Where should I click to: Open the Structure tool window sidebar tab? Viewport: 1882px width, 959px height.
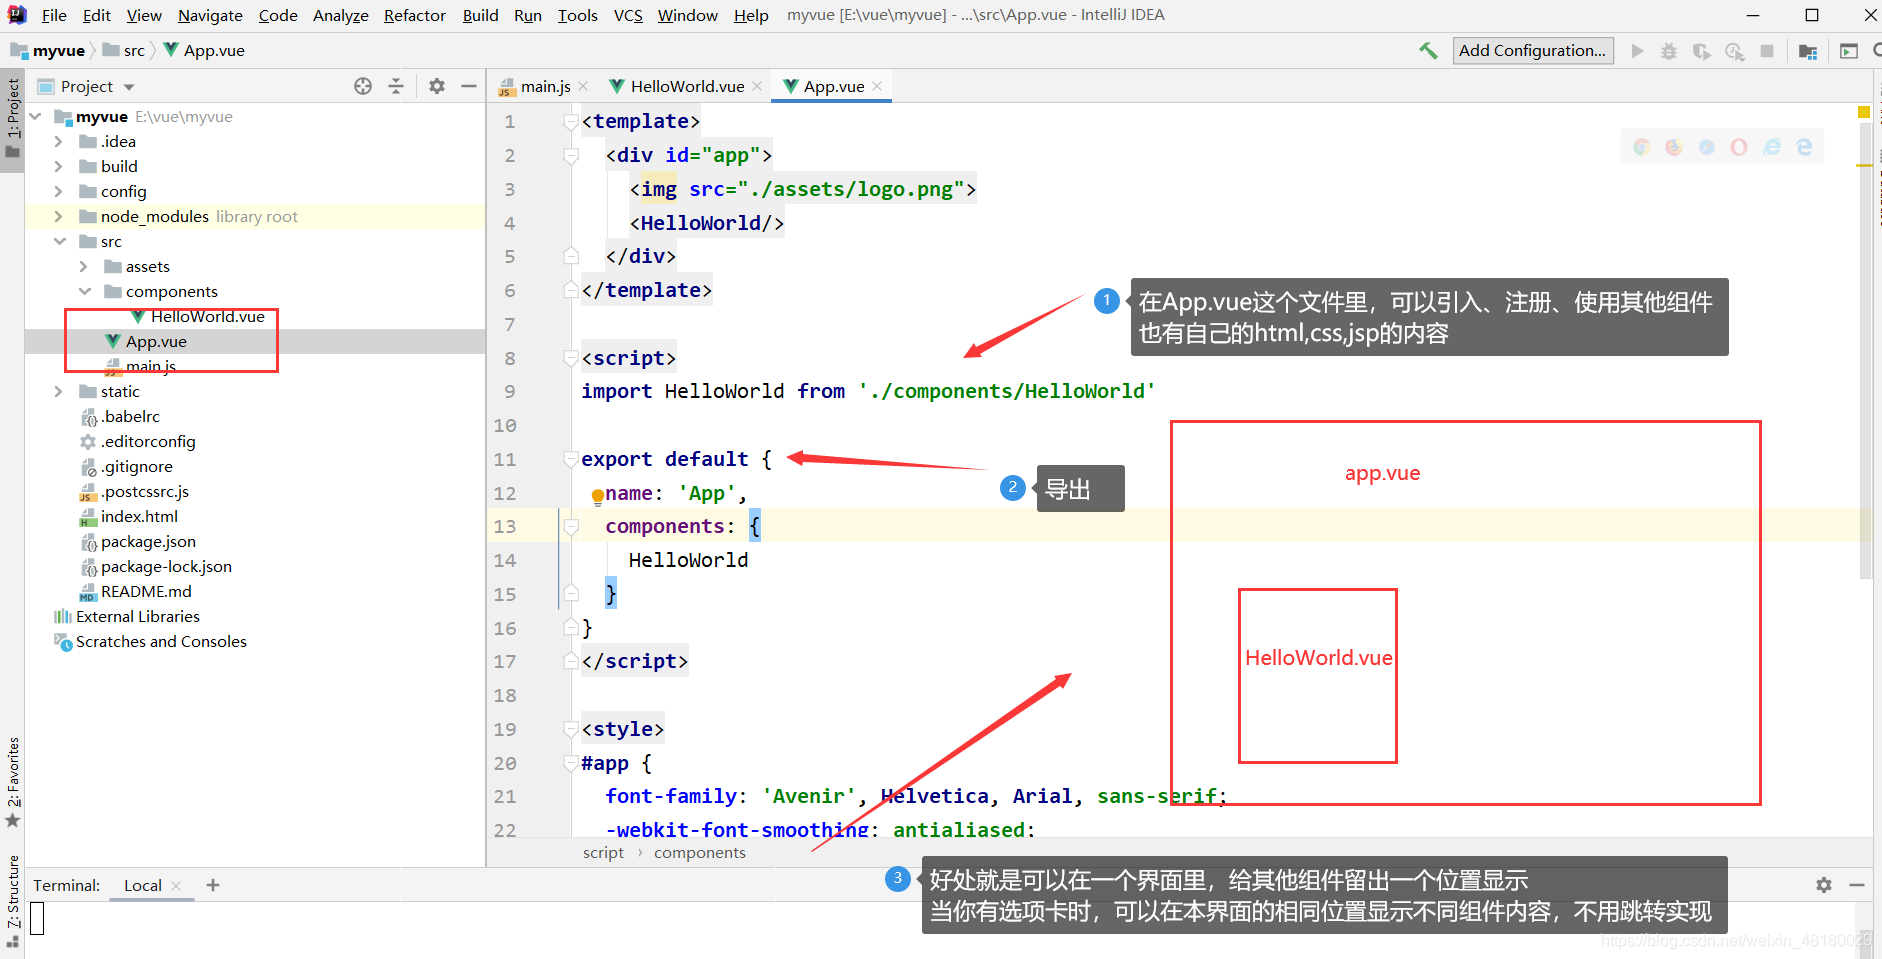[x=12, y=900]
